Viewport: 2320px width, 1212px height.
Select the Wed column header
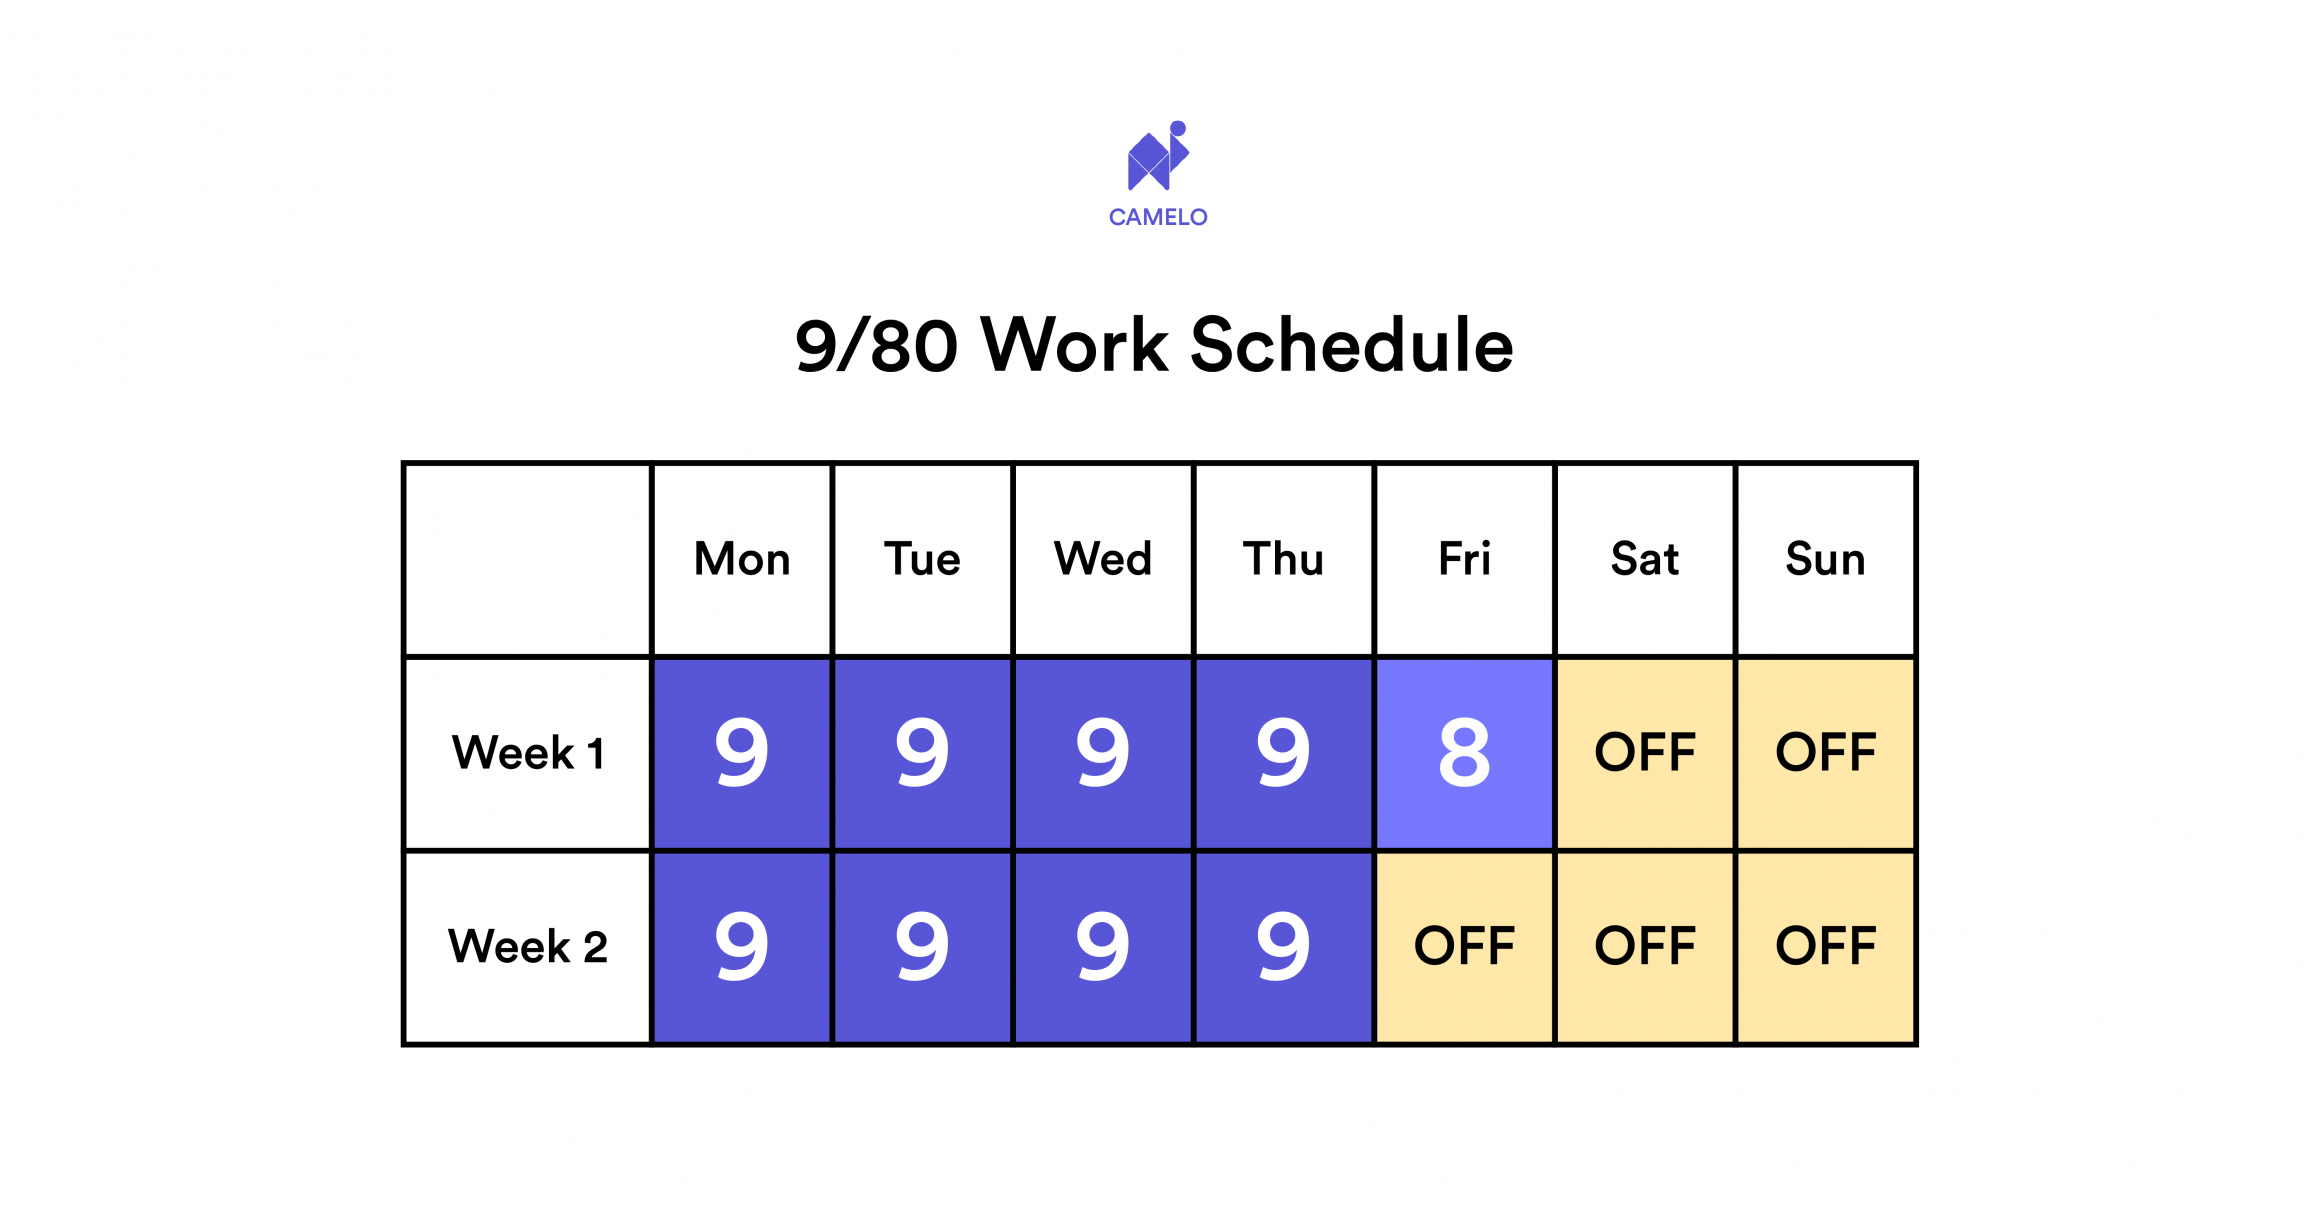pyautogui.click(x=1103, y=559)
